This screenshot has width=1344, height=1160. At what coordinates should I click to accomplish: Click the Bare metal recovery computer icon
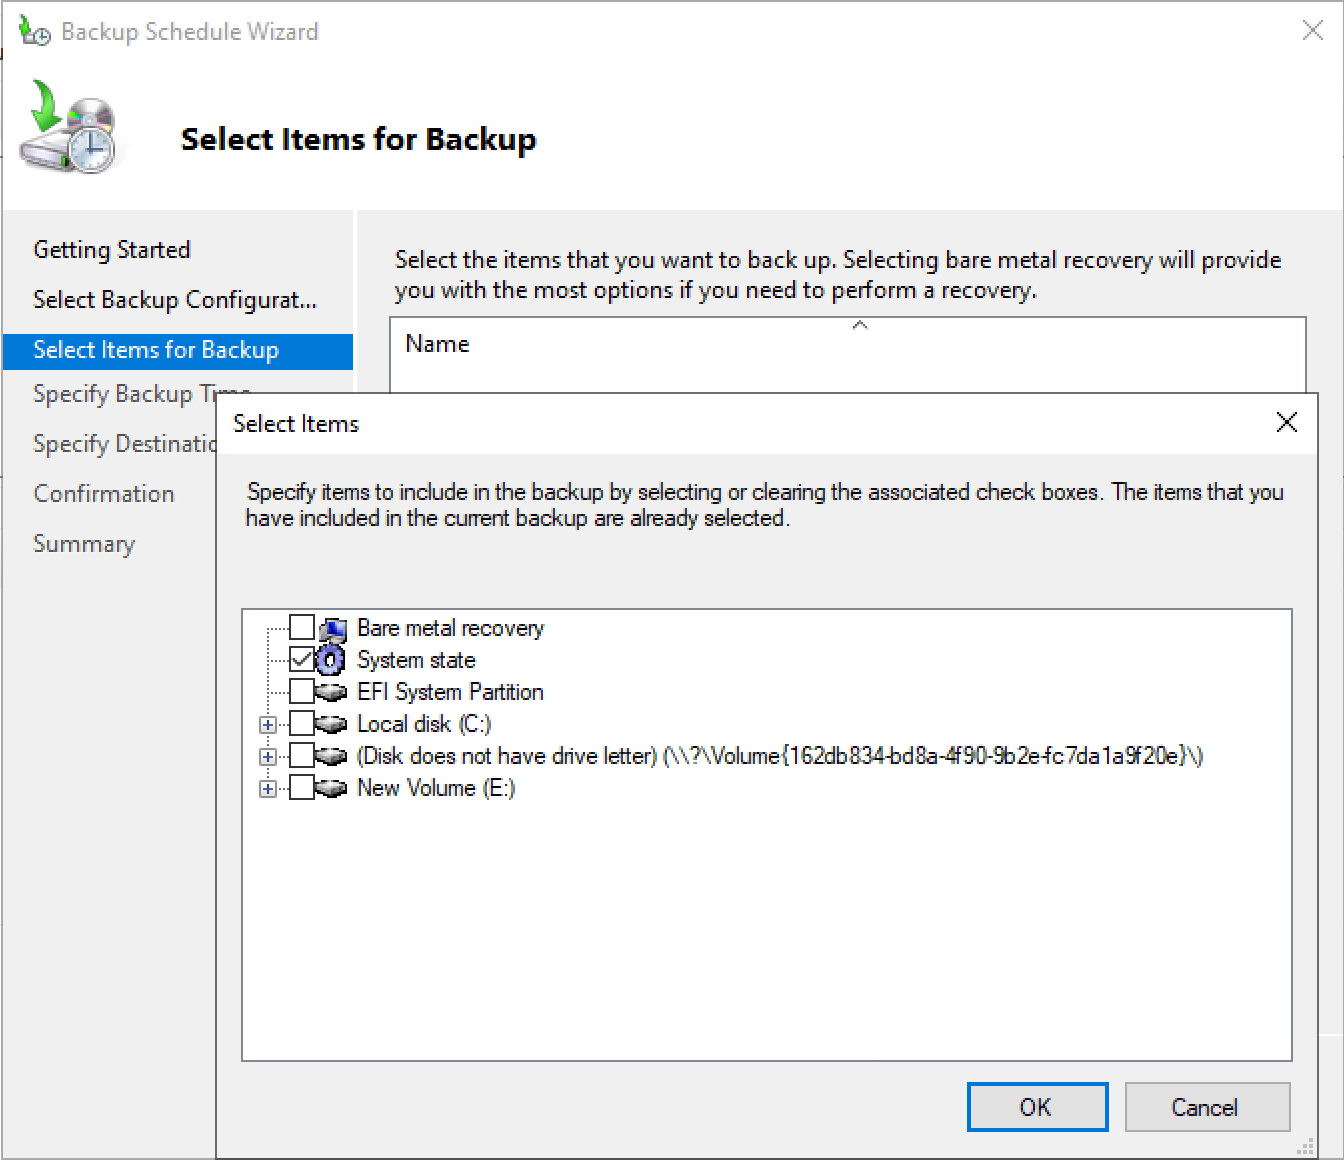click(x=332, y=629)
